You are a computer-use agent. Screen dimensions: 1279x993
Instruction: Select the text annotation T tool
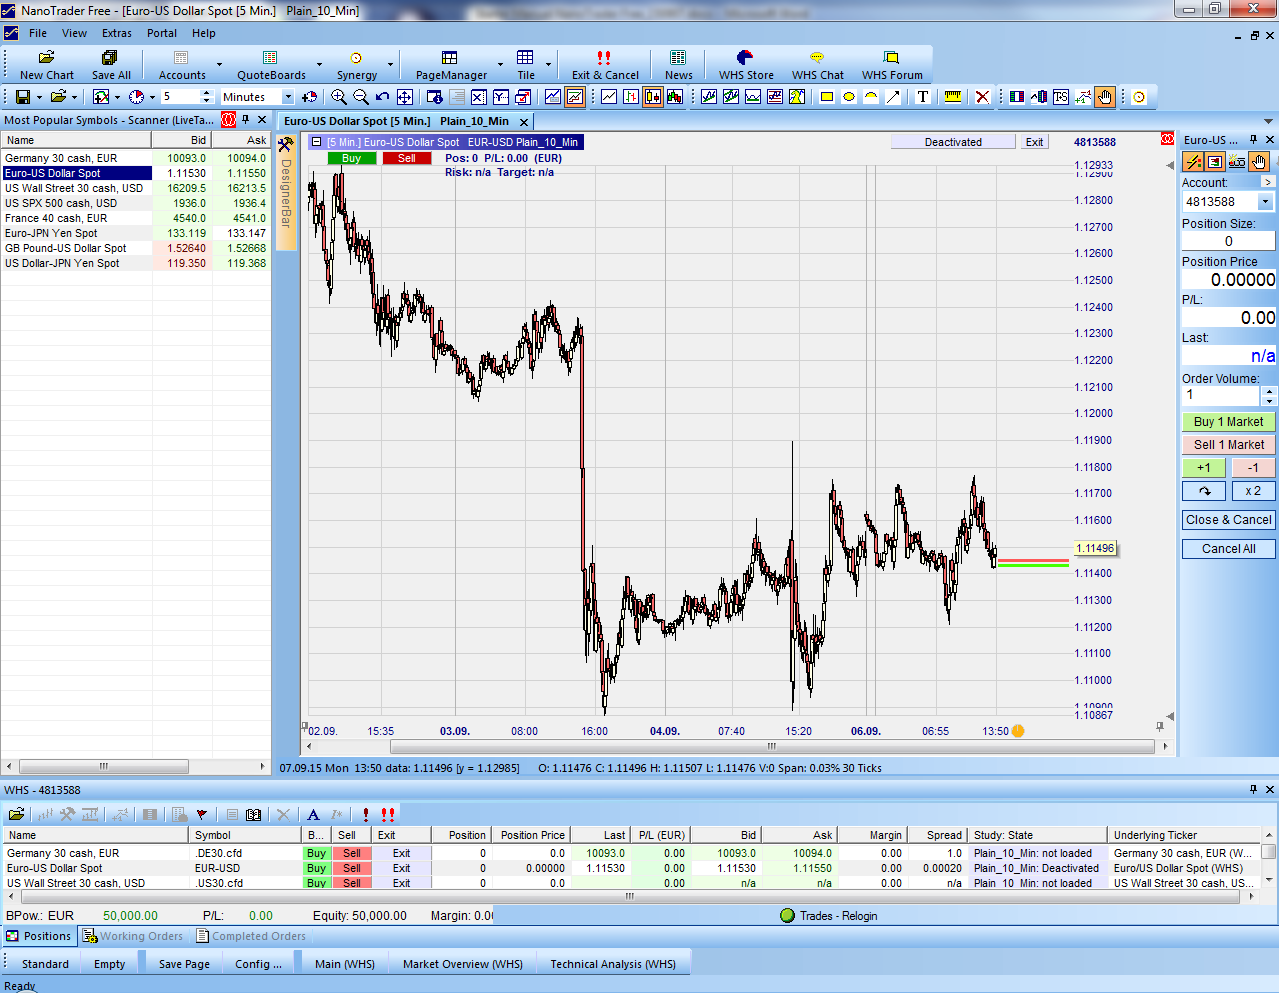[922, 97]
